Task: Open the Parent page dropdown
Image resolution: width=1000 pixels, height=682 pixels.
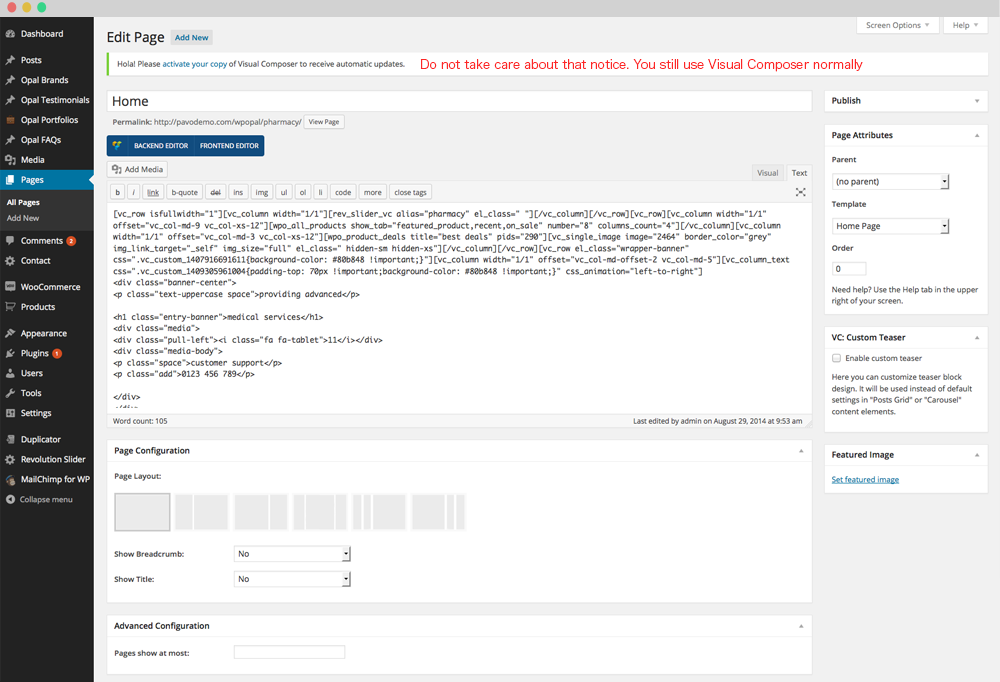Action: (890, 182)
